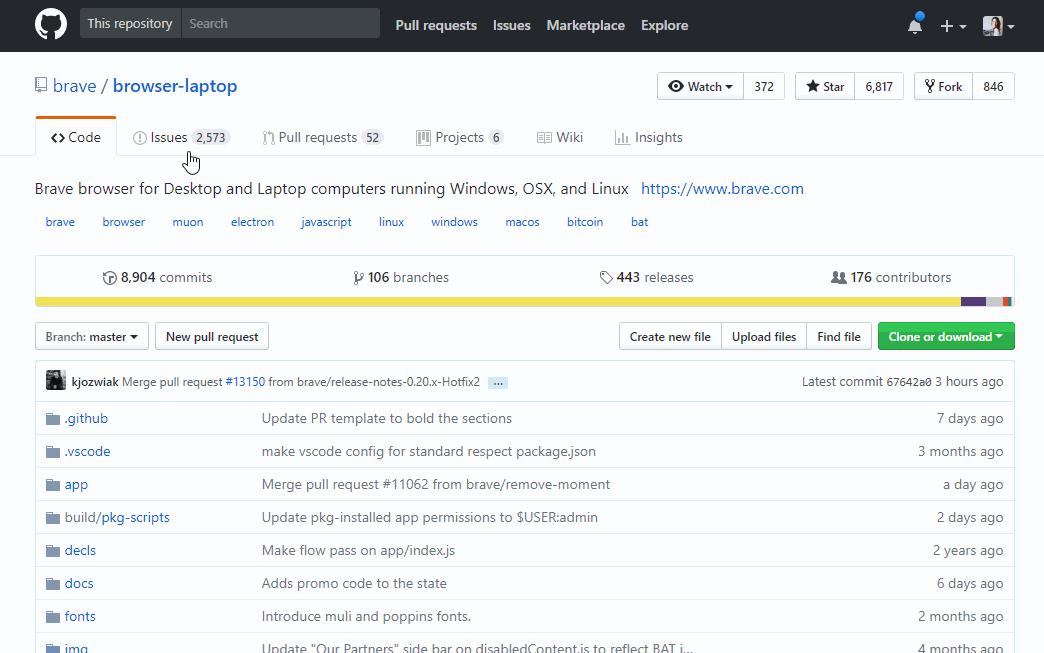Open the Clone or download dropdown
Screen dimensions: 1044x653
click(946, 337)
